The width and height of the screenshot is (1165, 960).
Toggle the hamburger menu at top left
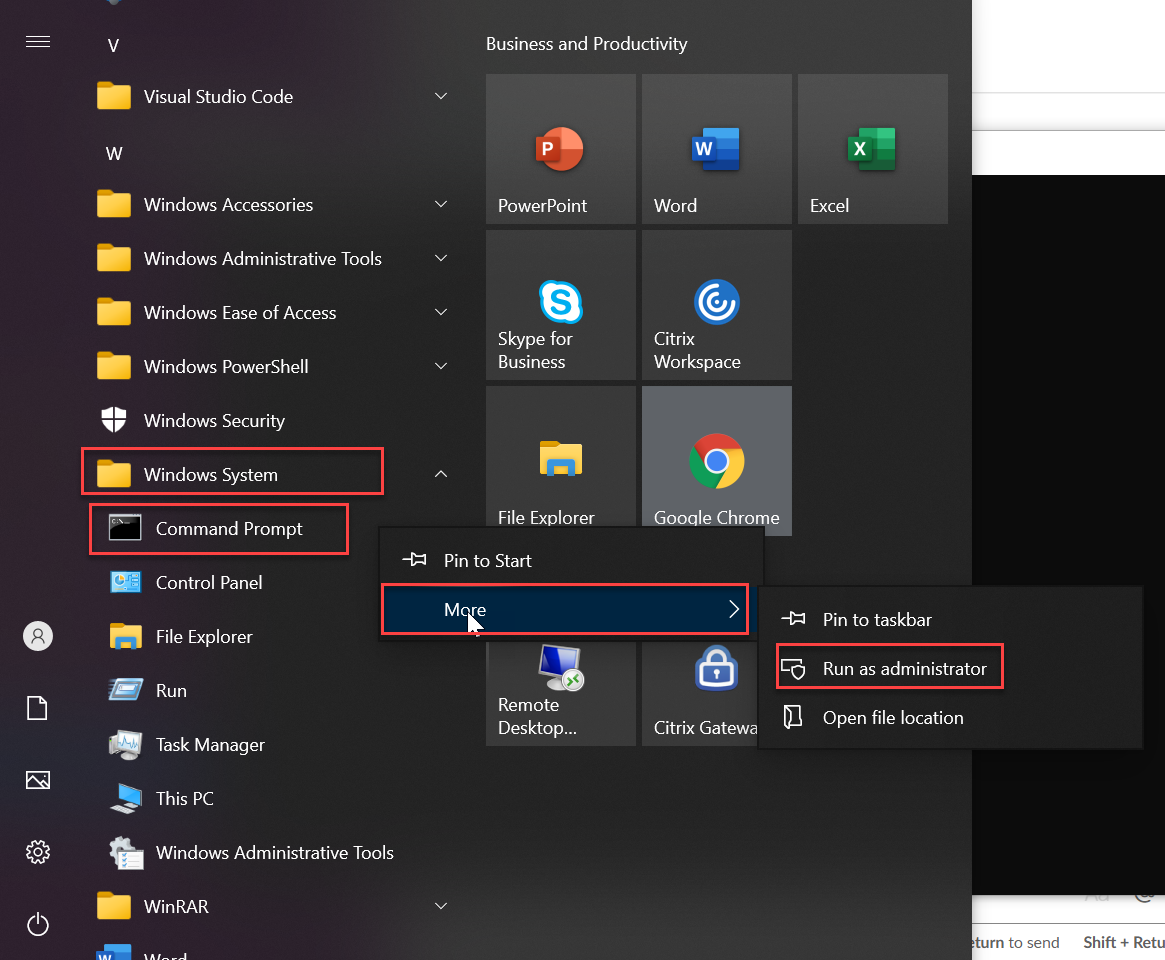point(38,42)
